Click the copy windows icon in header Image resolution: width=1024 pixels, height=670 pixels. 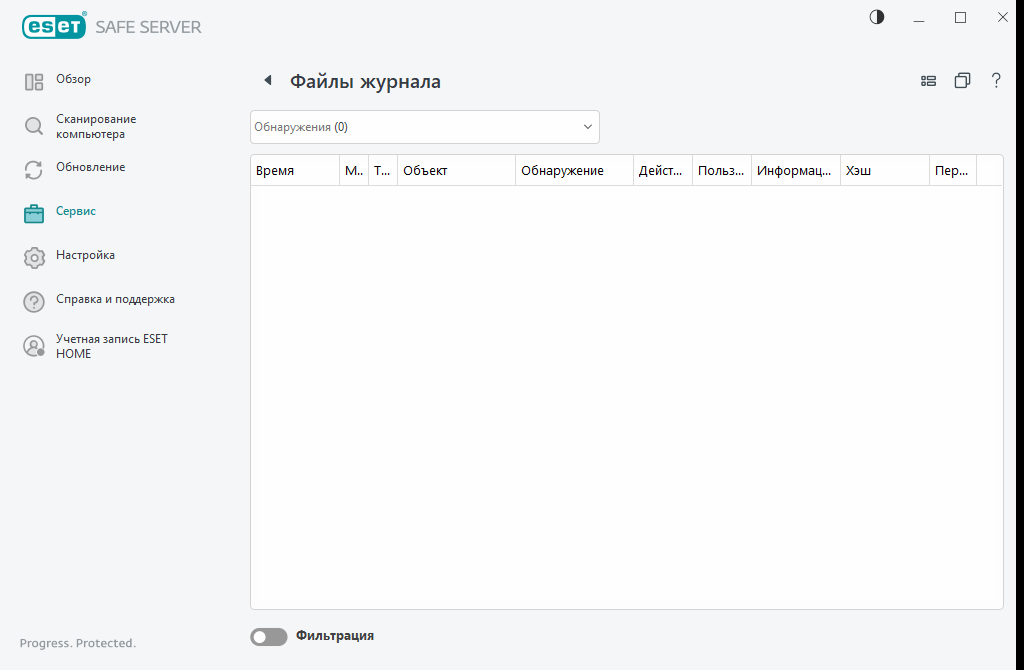[962, 80]
